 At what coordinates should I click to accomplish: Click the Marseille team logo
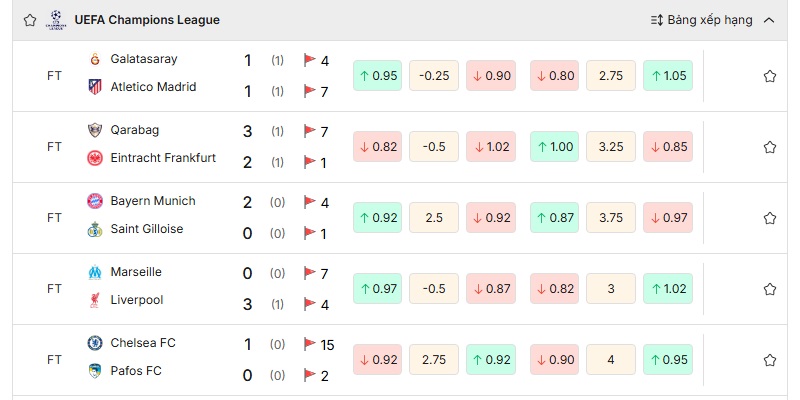(95, 272)
